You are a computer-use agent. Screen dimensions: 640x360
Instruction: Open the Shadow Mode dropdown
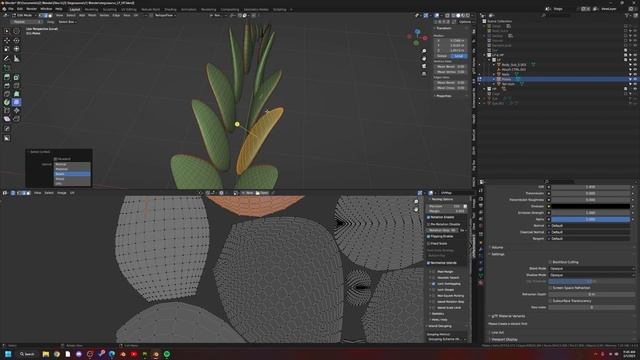coord(592,275)
